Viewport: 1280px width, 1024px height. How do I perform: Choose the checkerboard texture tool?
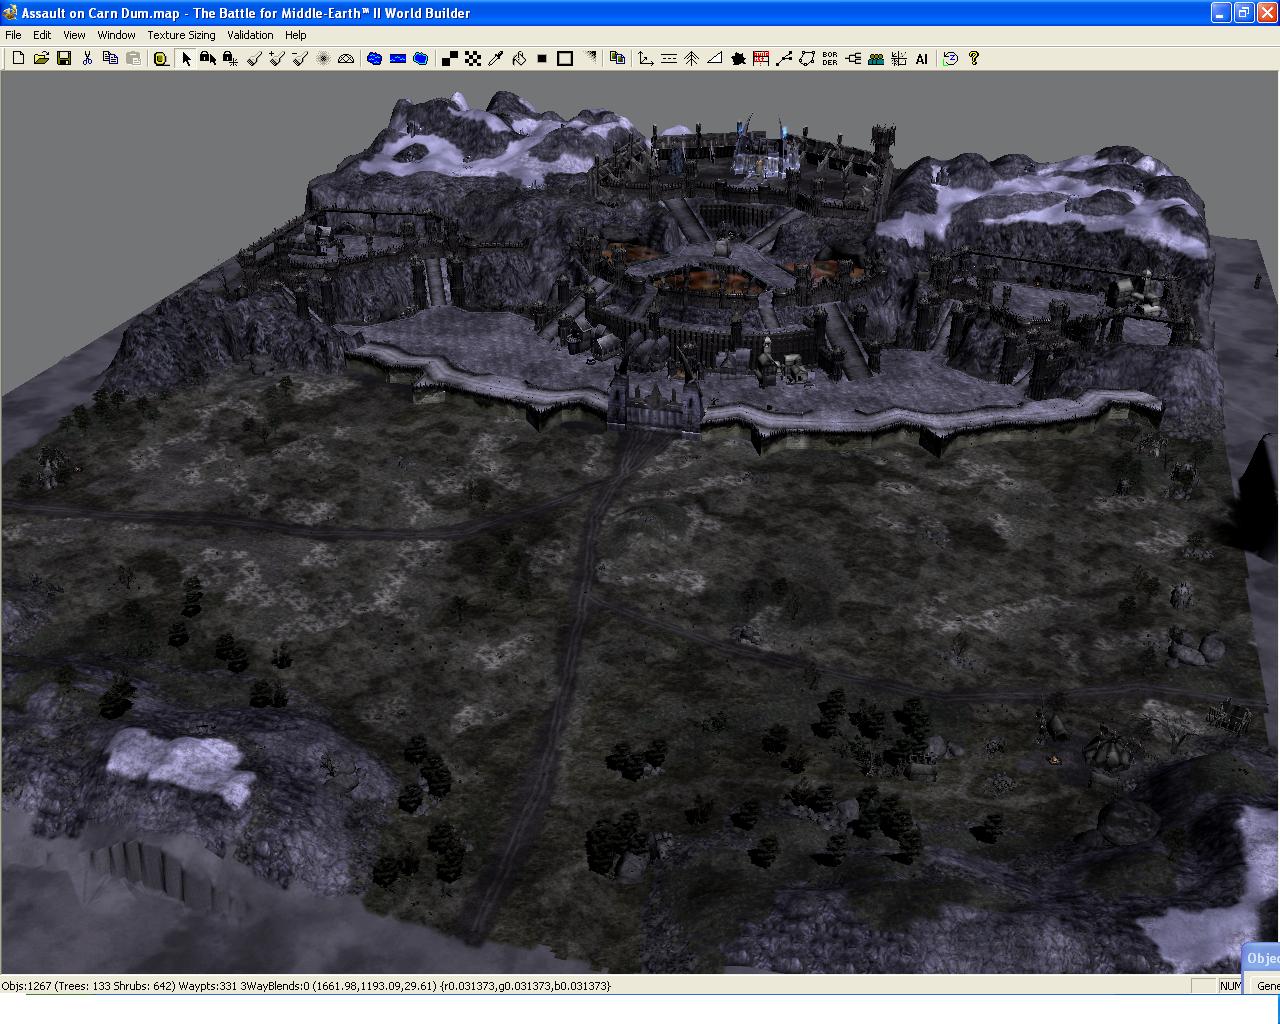[x=472, y=59]
